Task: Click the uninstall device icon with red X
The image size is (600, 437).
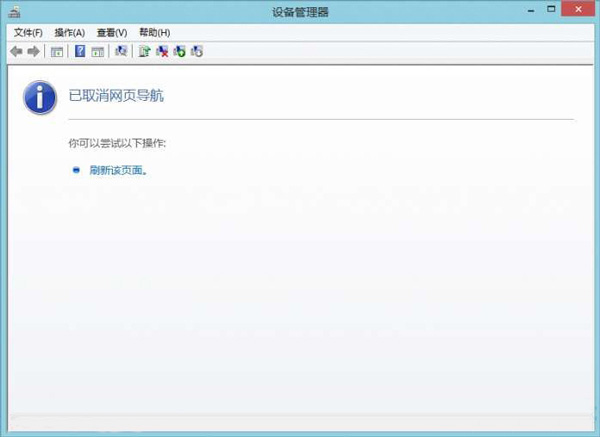Action: [x=162, y=51]
